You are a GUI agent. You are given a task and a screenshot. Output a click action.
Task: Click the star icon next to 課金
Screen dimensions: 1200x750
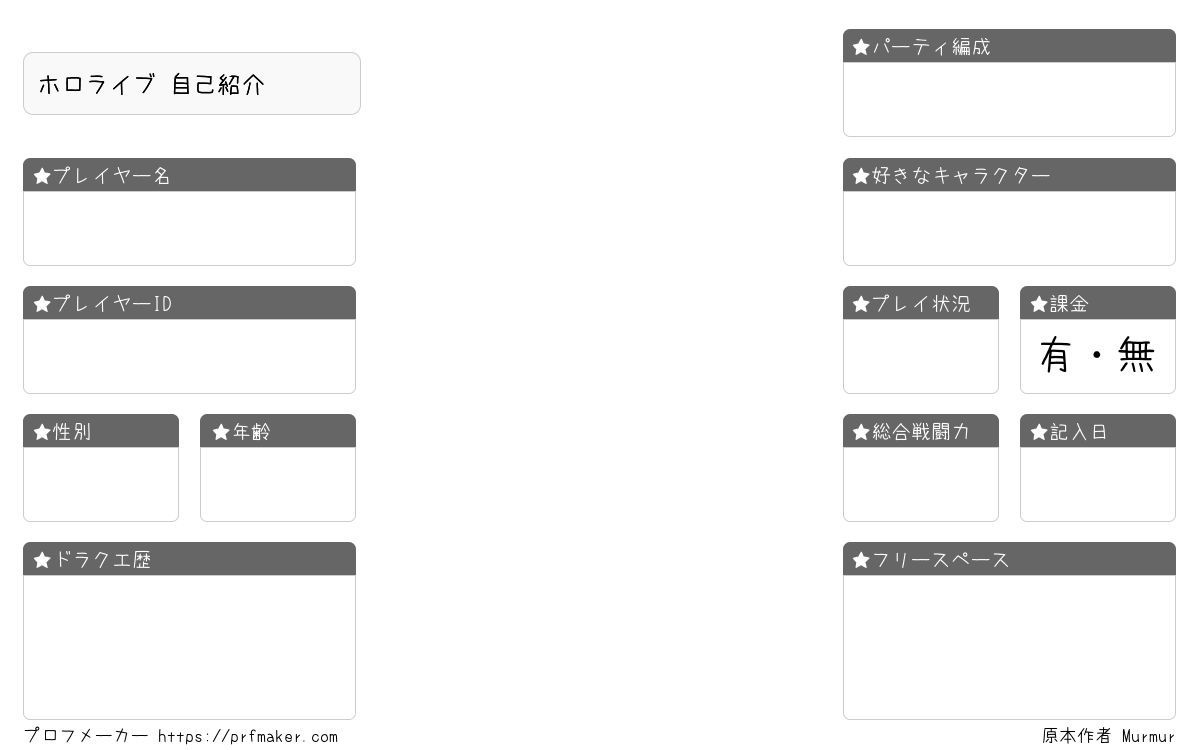pos(1039,304)
